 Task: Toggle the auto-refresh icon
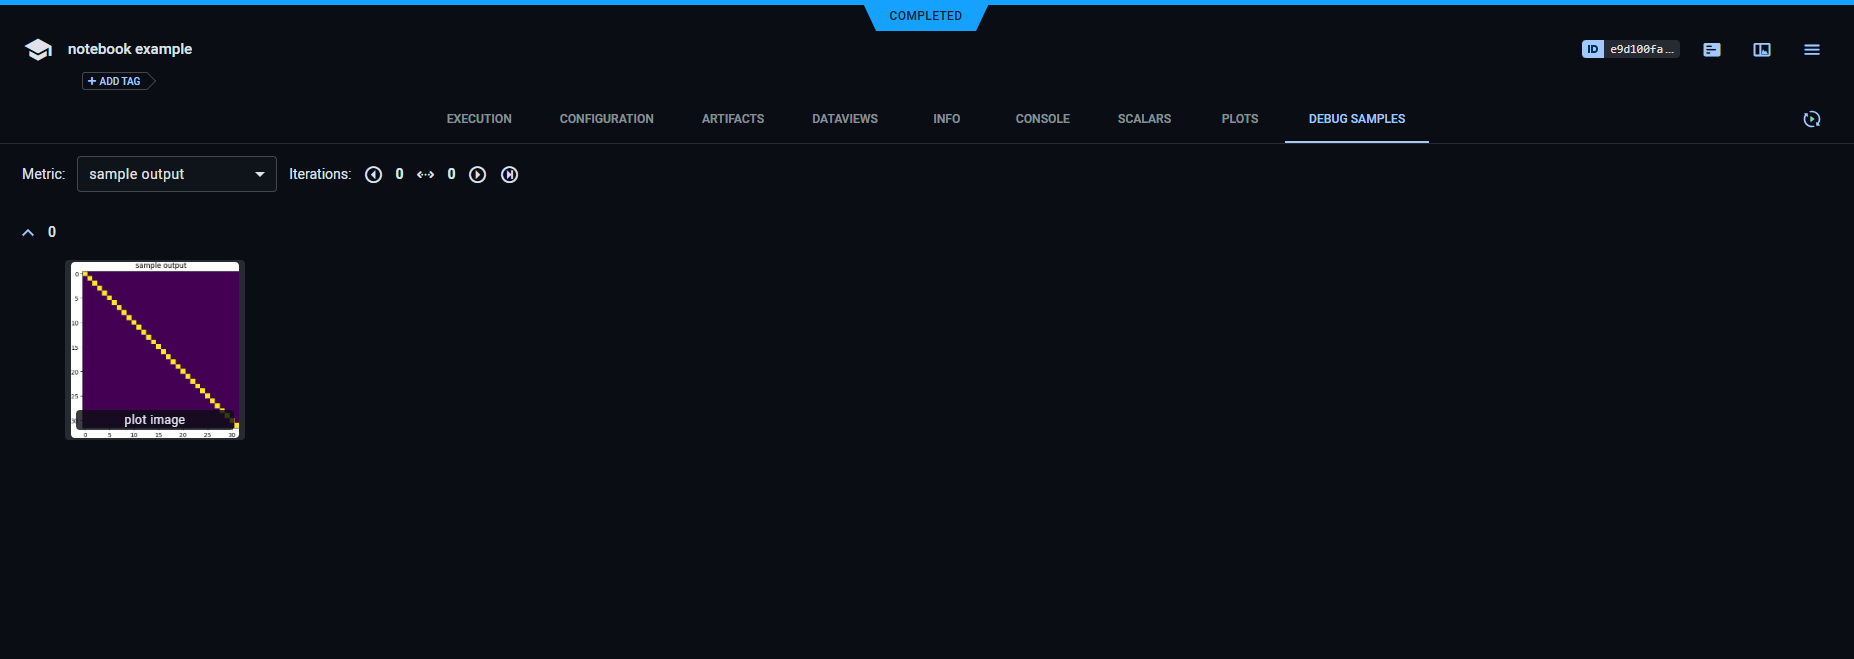click(x=1811, y=119)
